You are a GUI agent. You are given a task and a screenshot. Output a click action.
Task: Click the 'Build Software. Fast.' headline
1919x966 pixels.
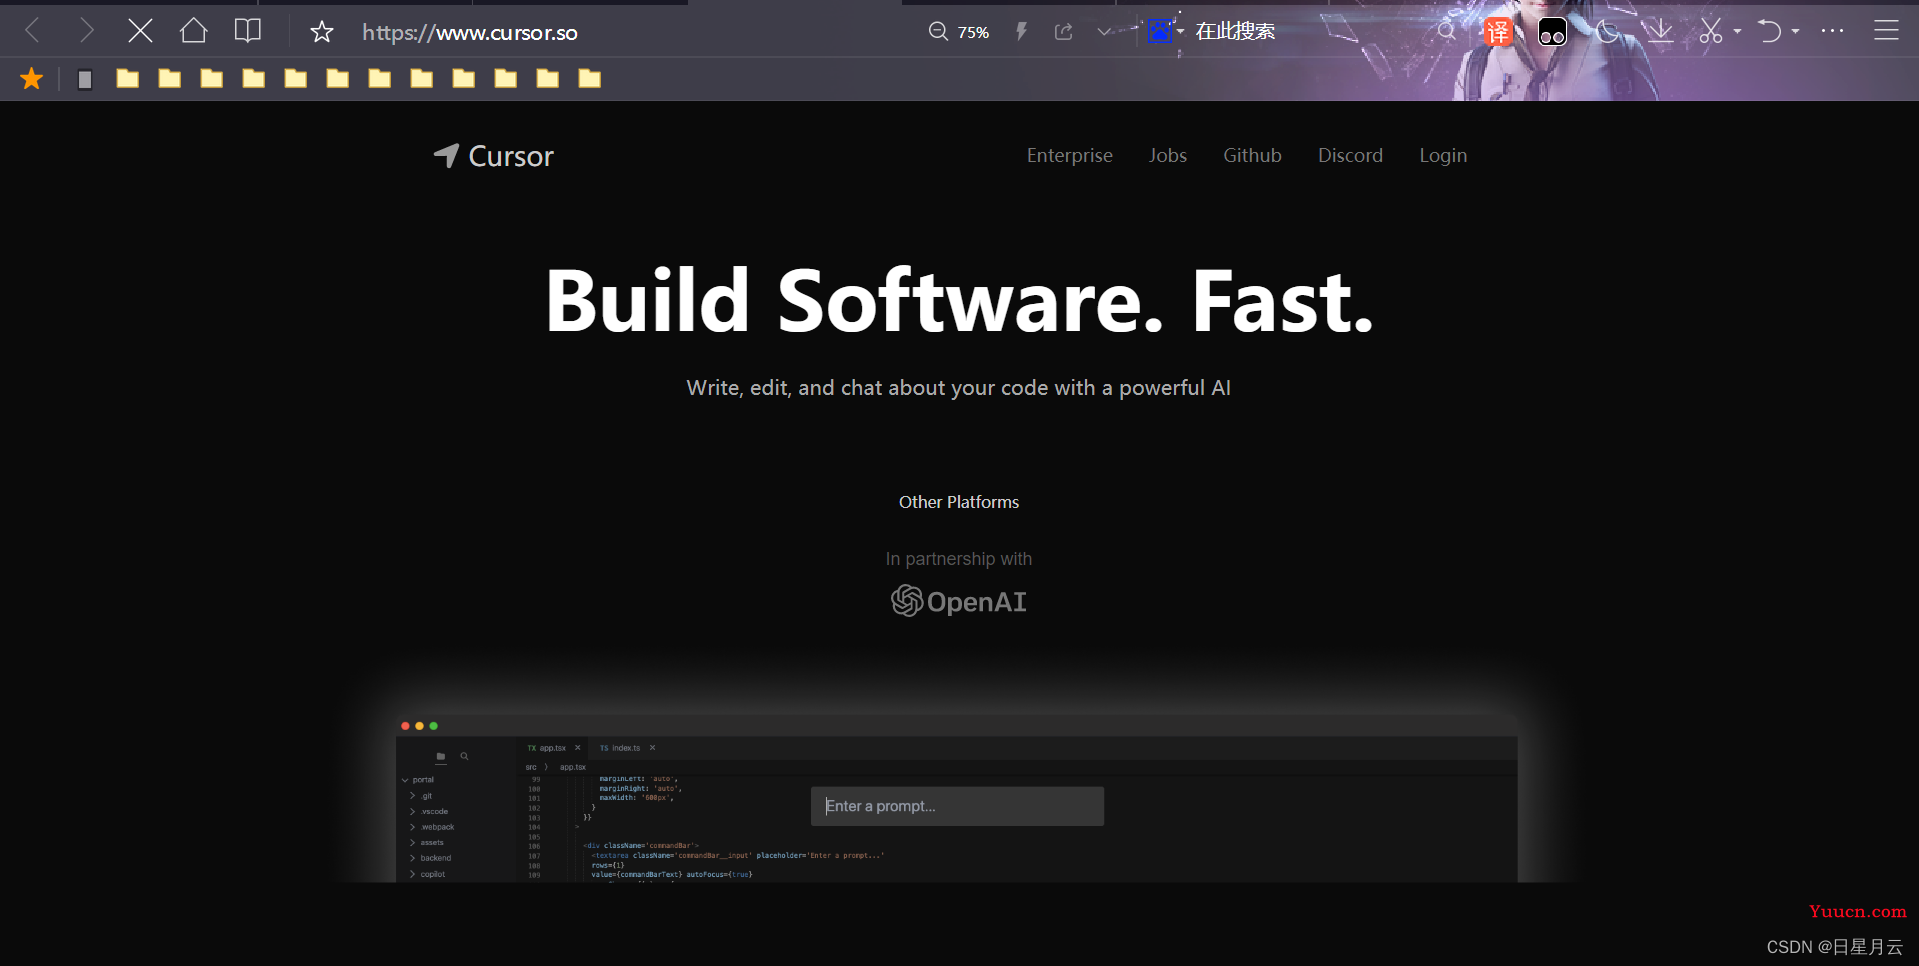click(x=959, y=301)
